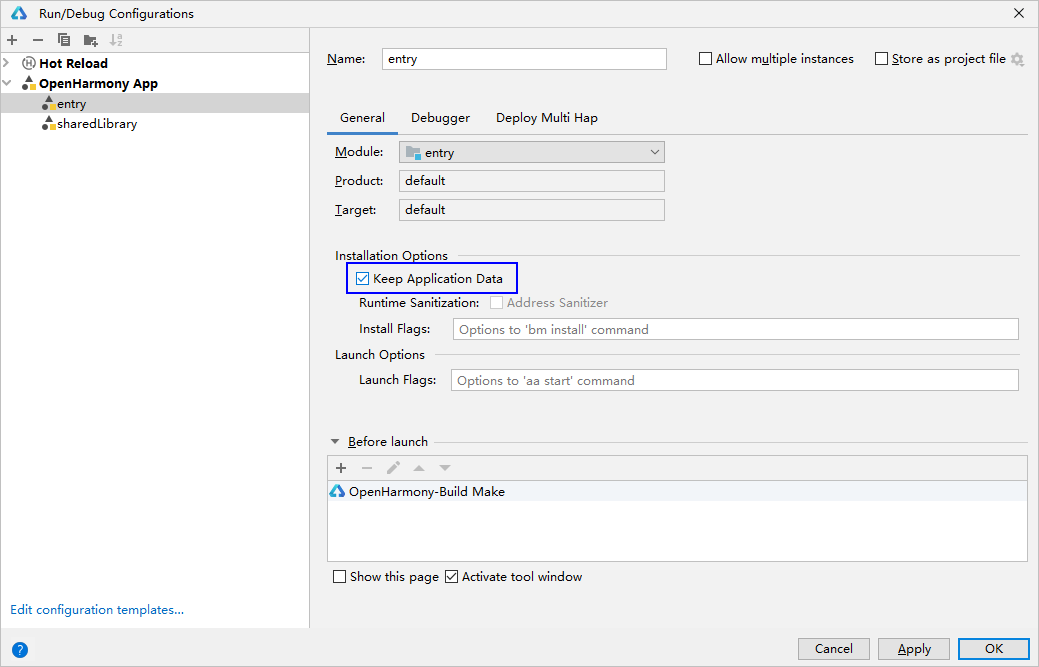
Task: Click the Add New Configuration plus icon
Action: (12, 40)
